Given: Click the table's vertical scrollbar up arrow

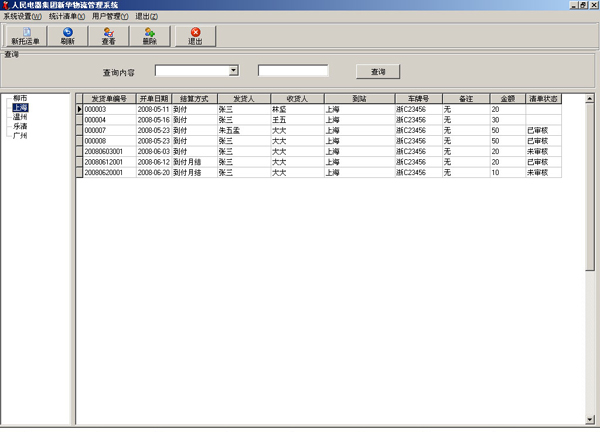Looking at the screenshot, I should point(593,99).
